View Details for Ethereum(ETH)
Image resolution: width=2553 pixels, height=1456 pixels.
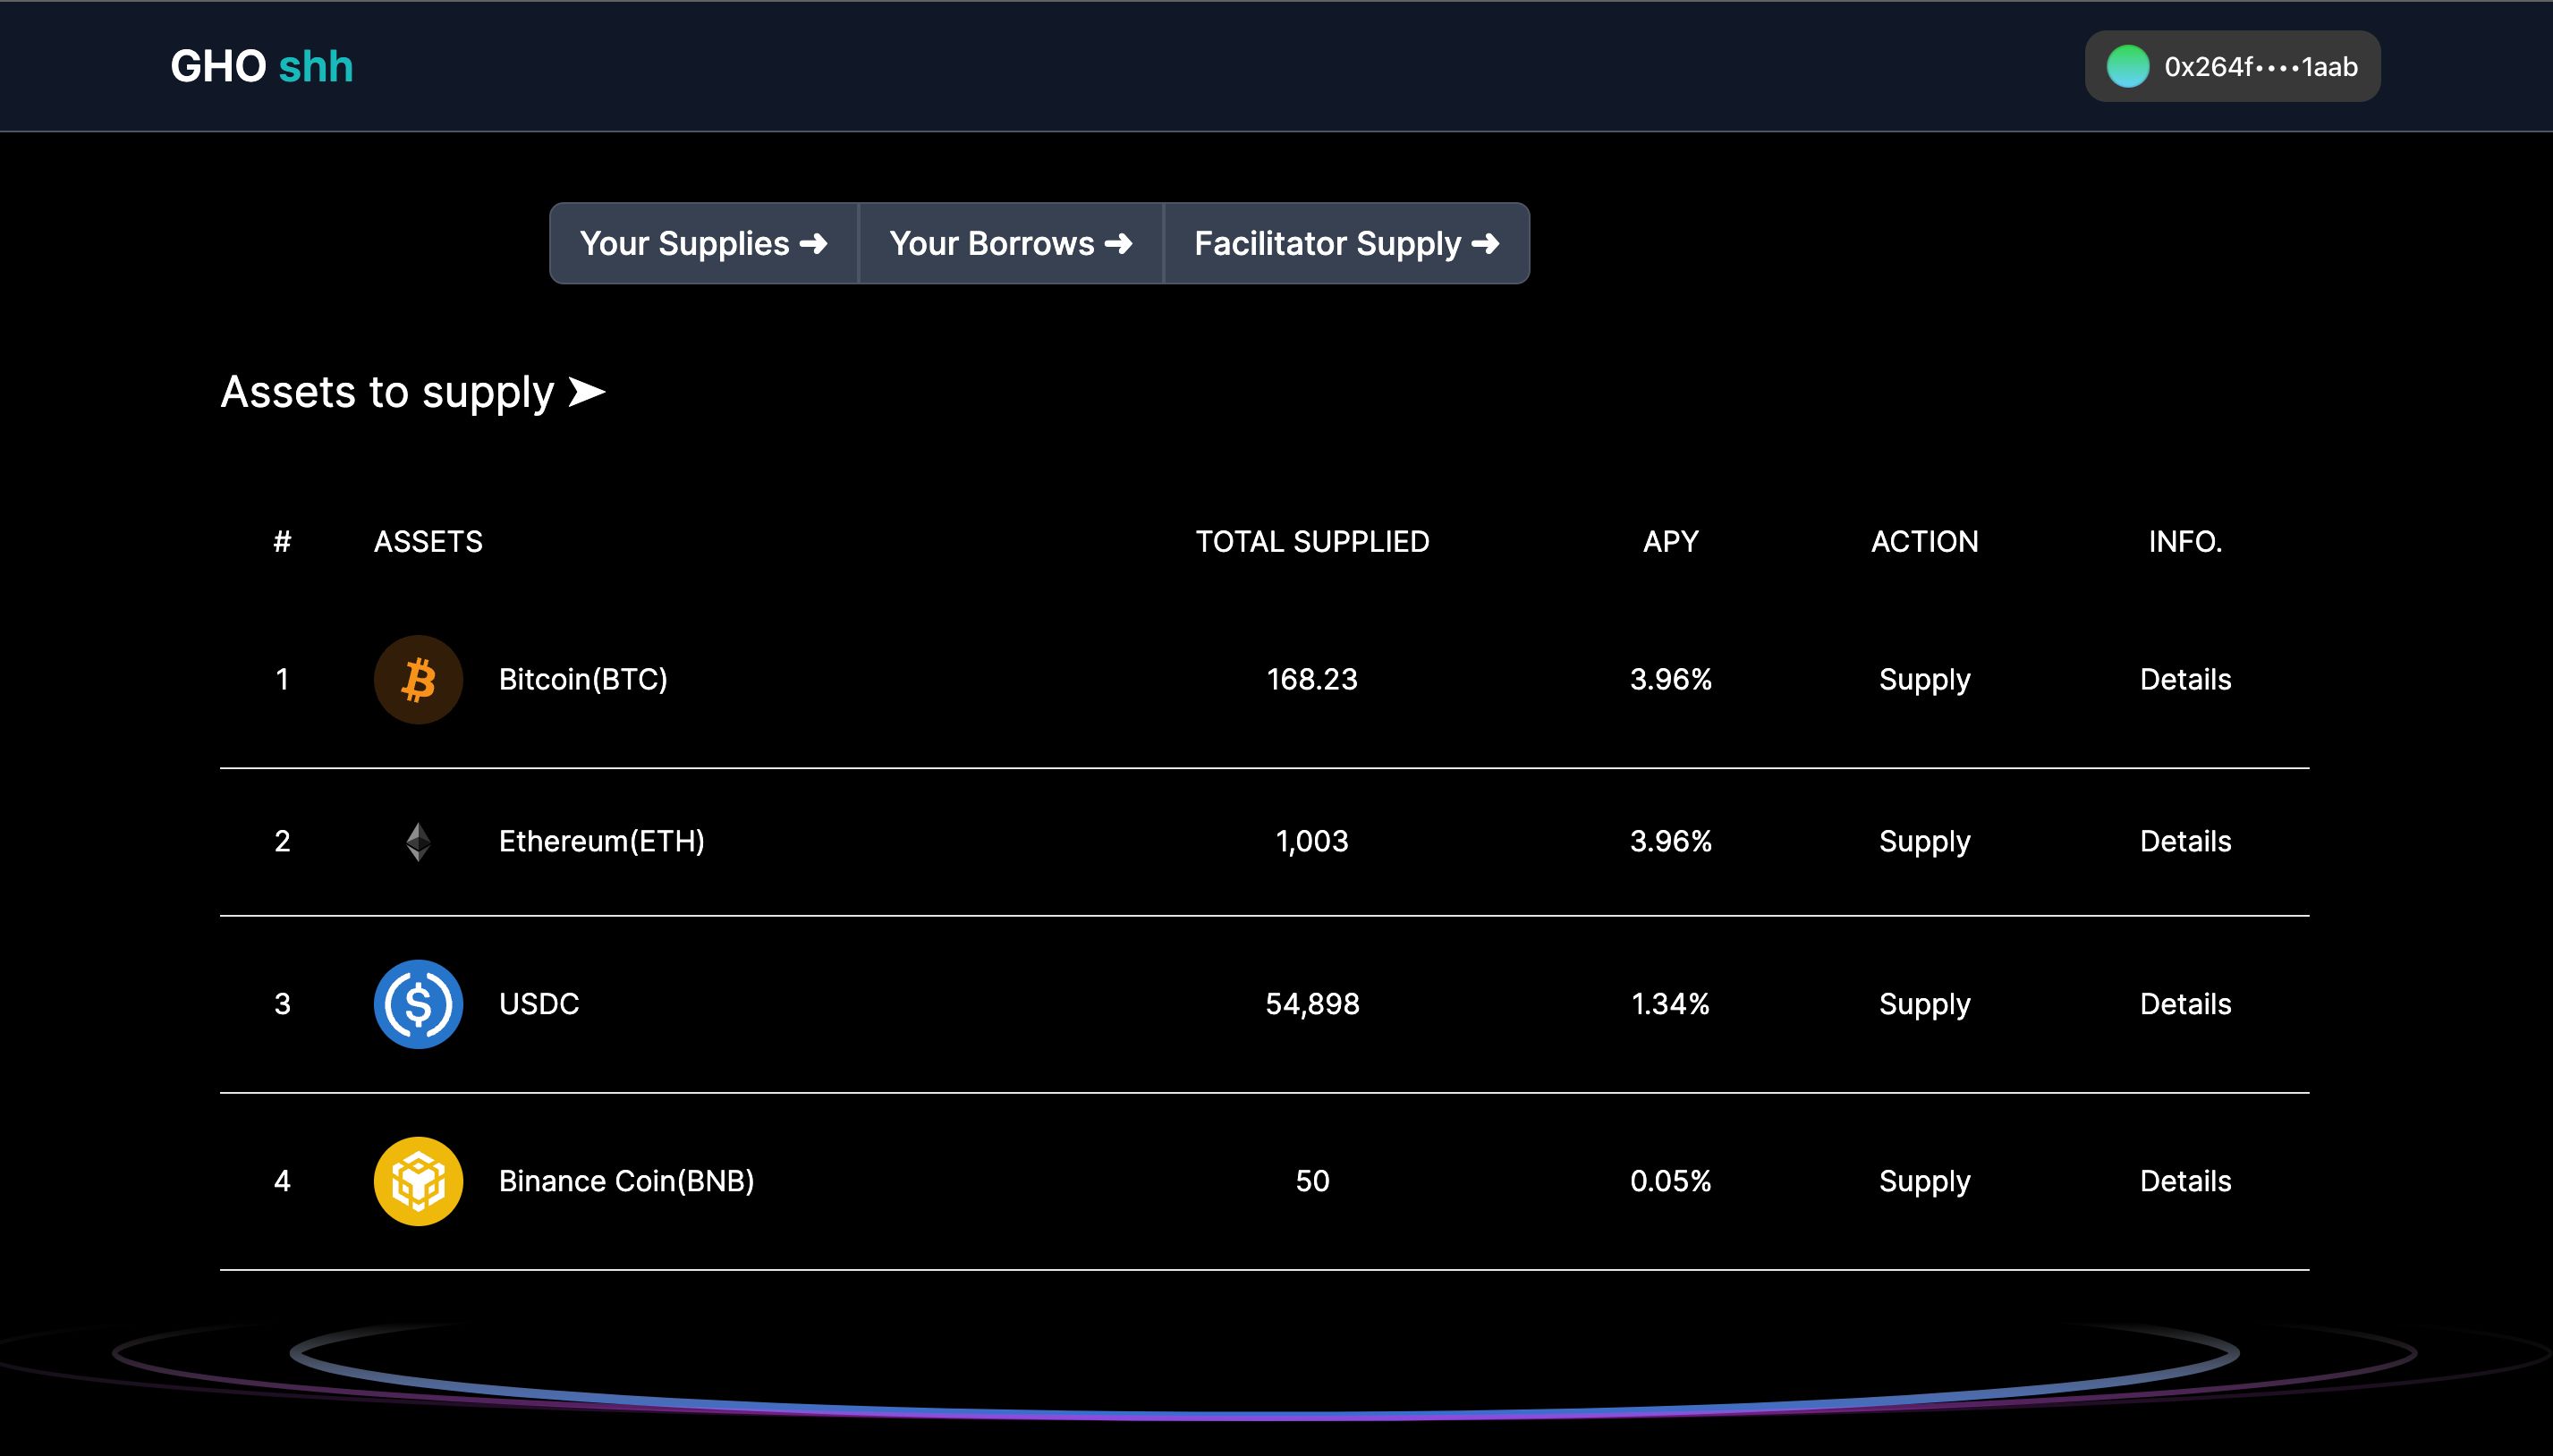point(2185,842)
